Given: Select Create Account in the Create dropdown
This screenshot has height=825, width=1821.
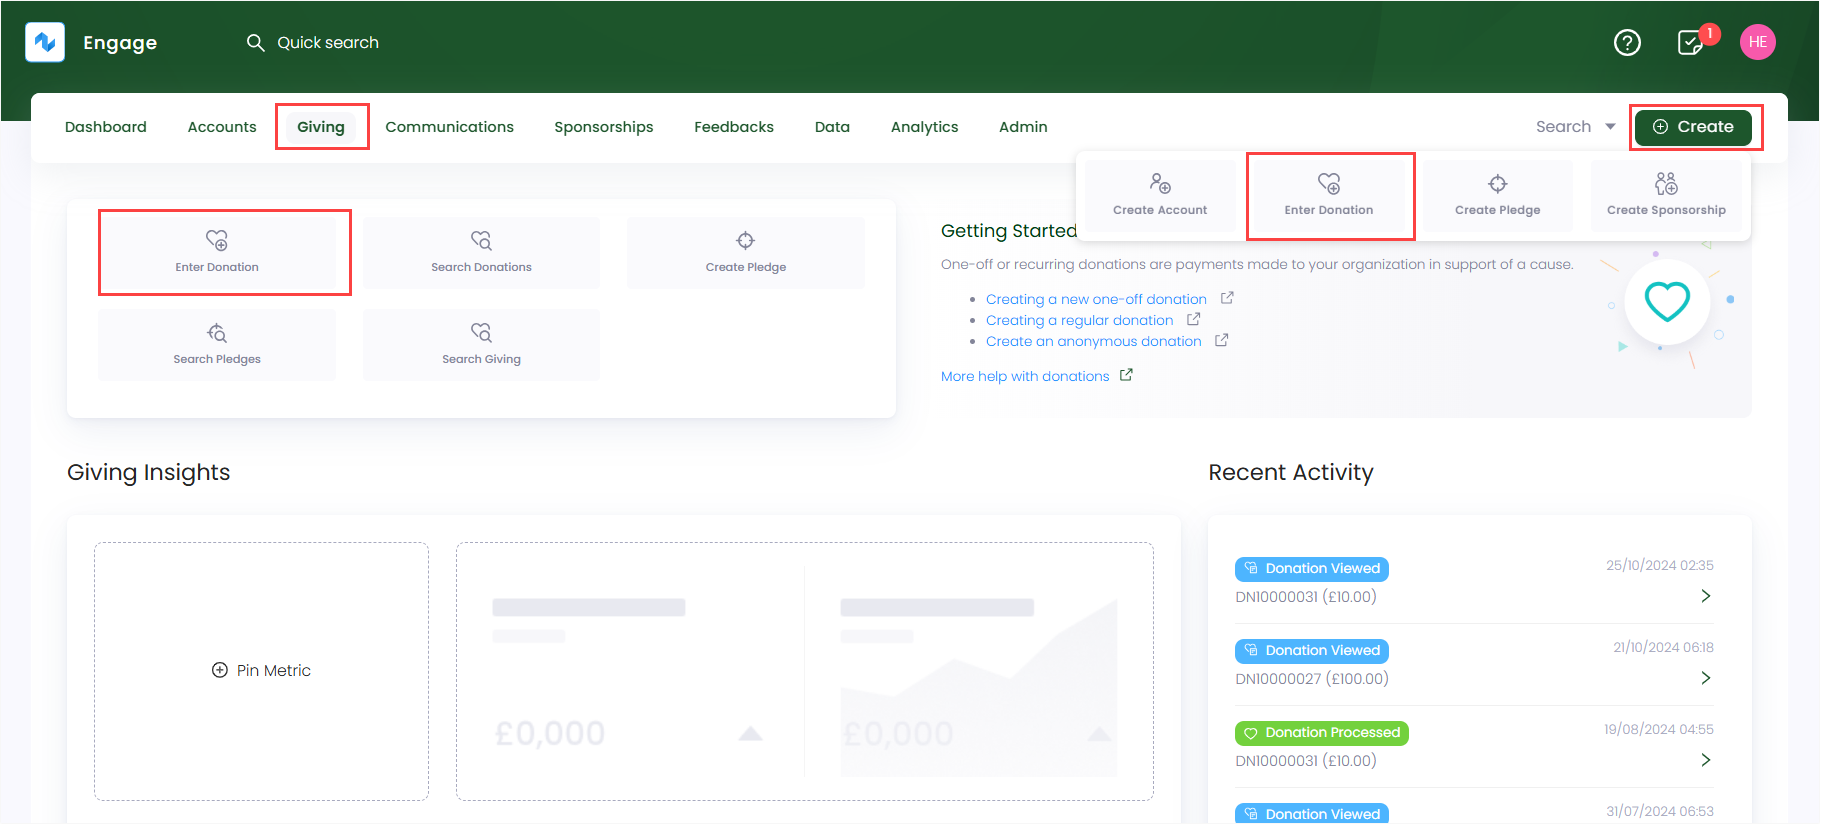Looking at the screenshot, I should 1160,195.
